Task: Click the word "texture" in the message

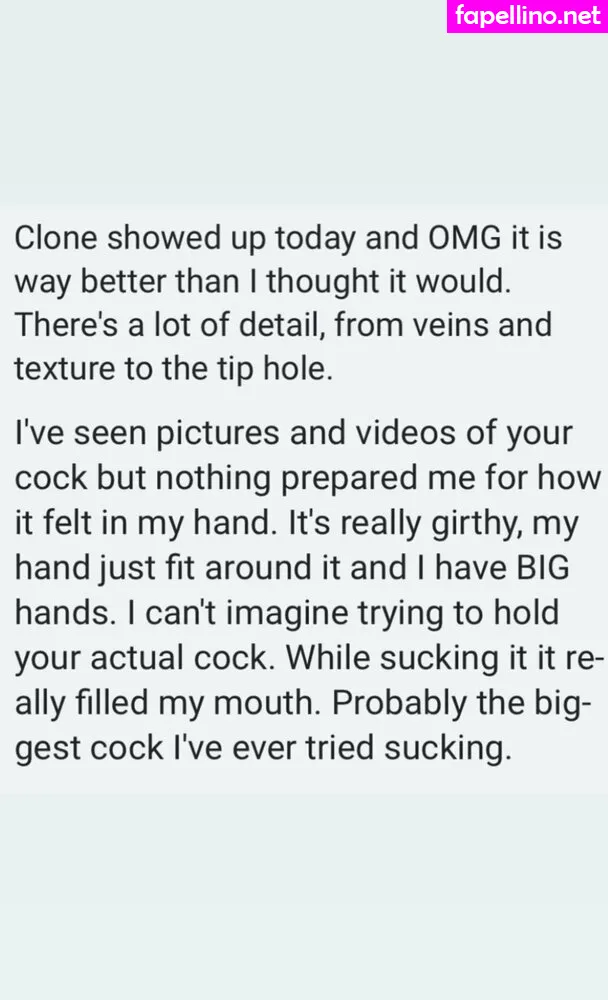Action: (x=64, y=369)
